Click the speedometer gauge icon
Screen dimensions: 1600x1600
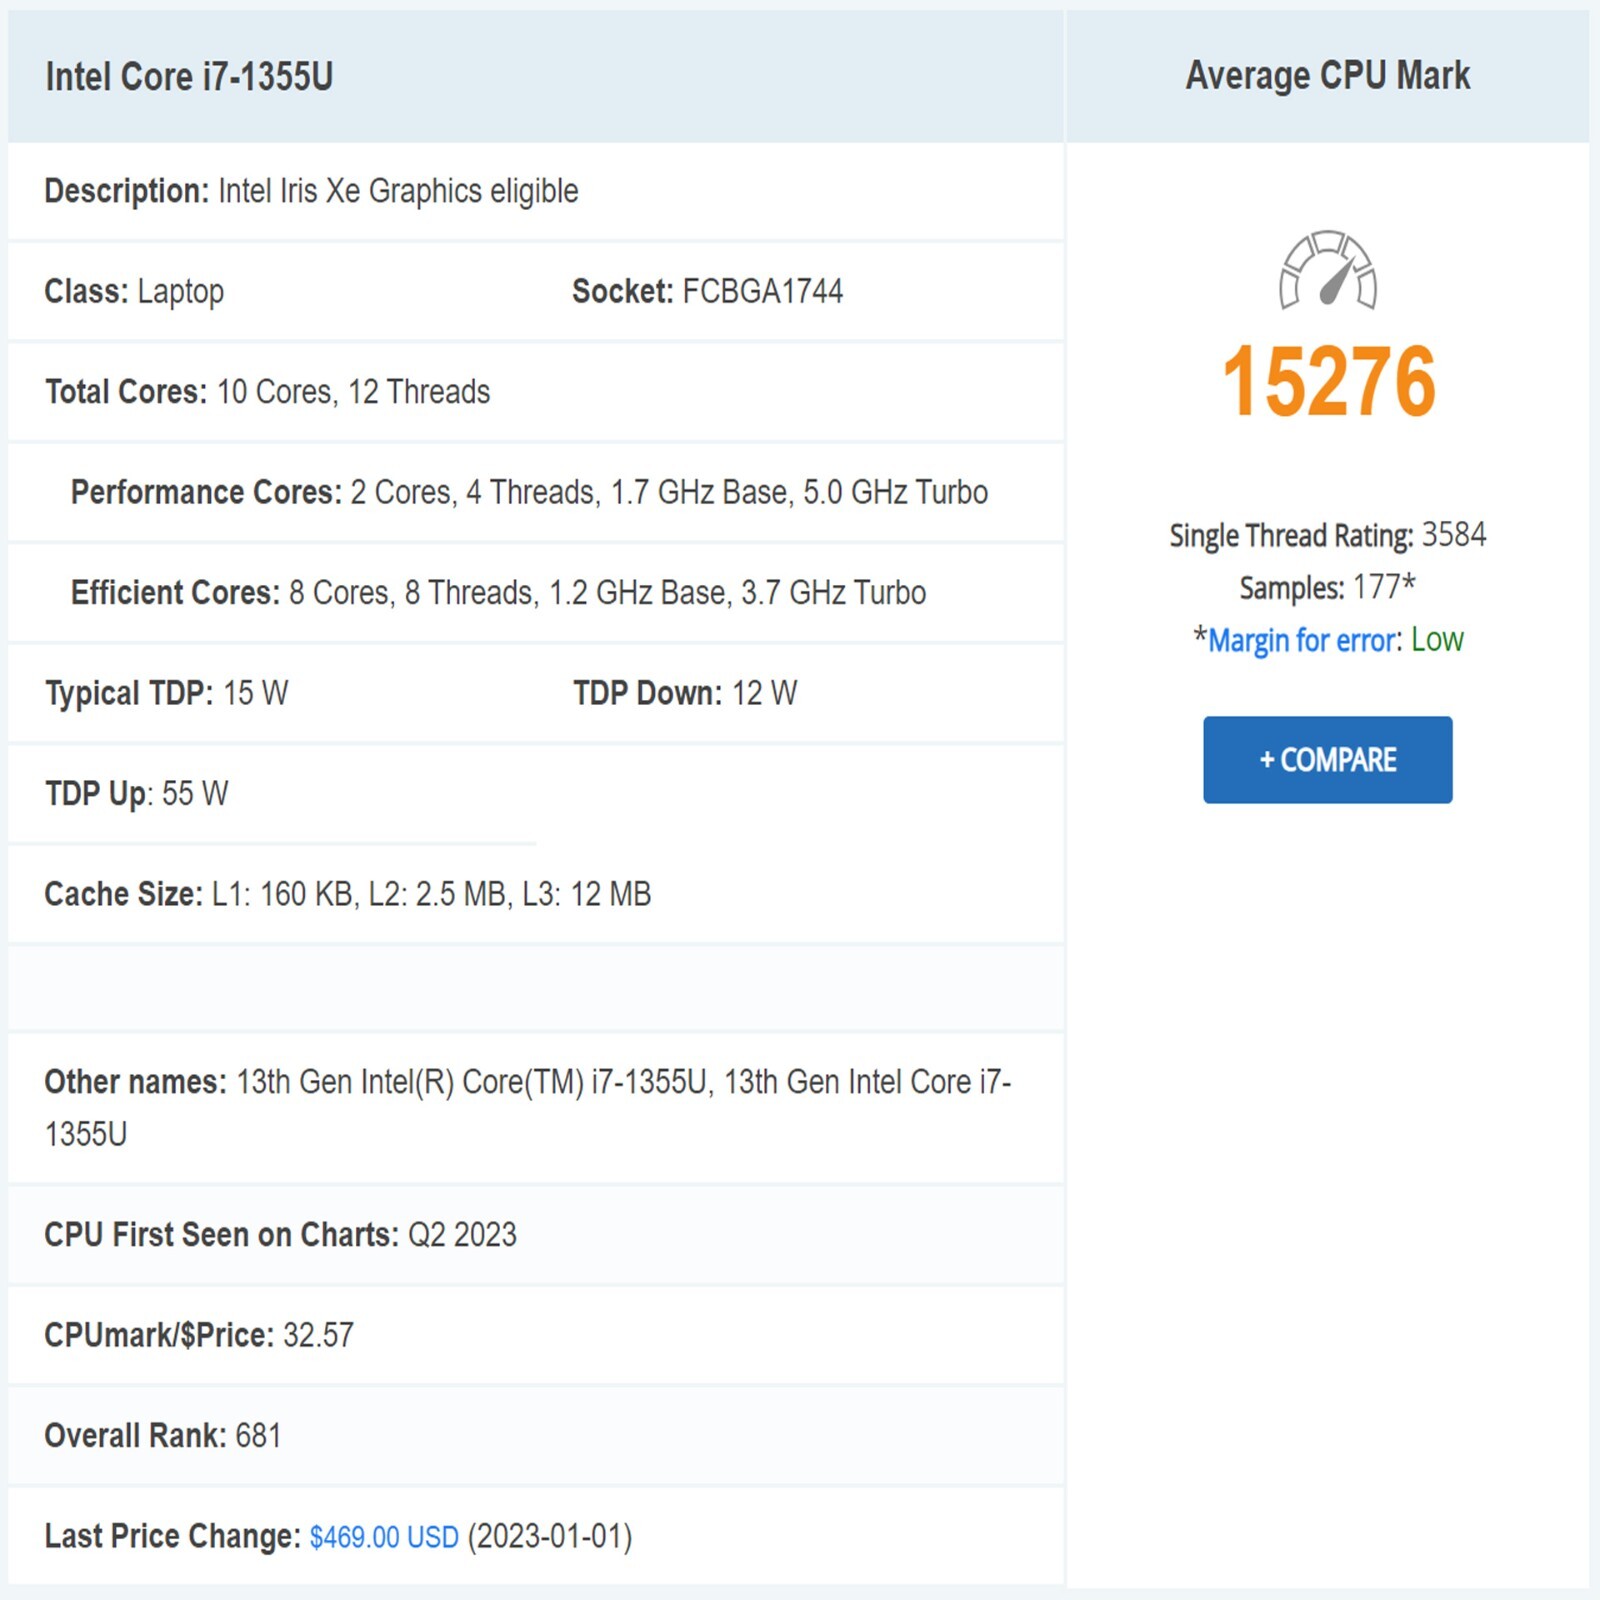click(x=1328, y=270)
